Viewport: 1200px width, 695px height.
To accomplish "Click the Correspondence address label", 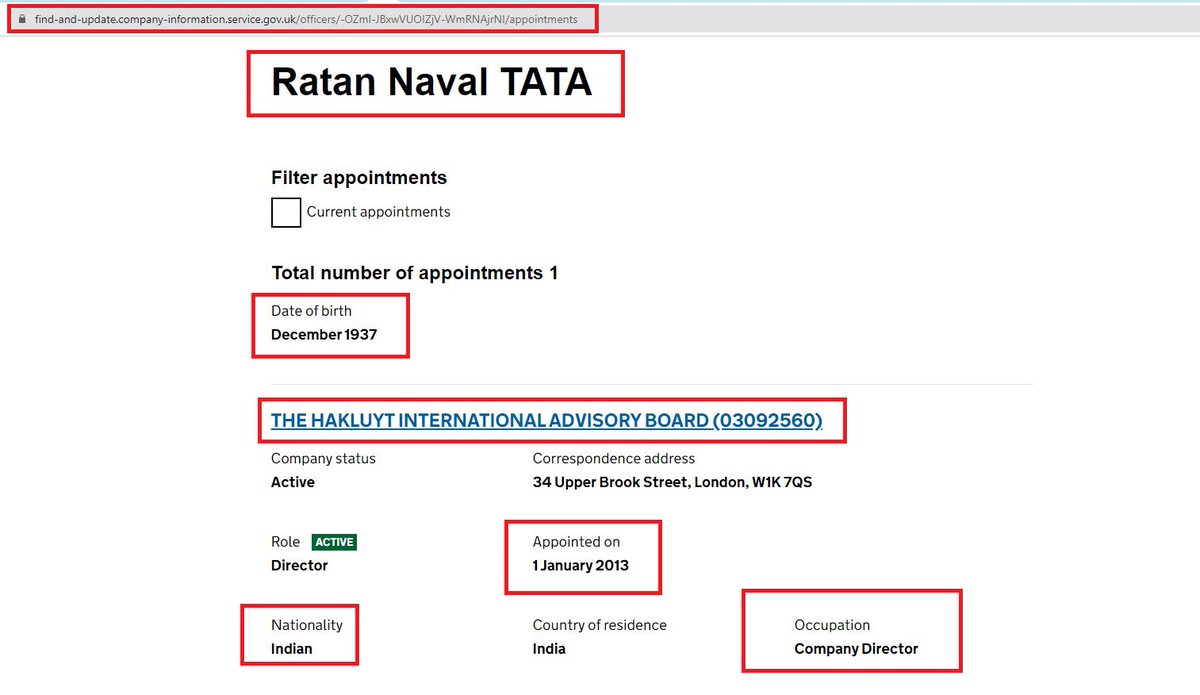I will (x=614, y=458).
